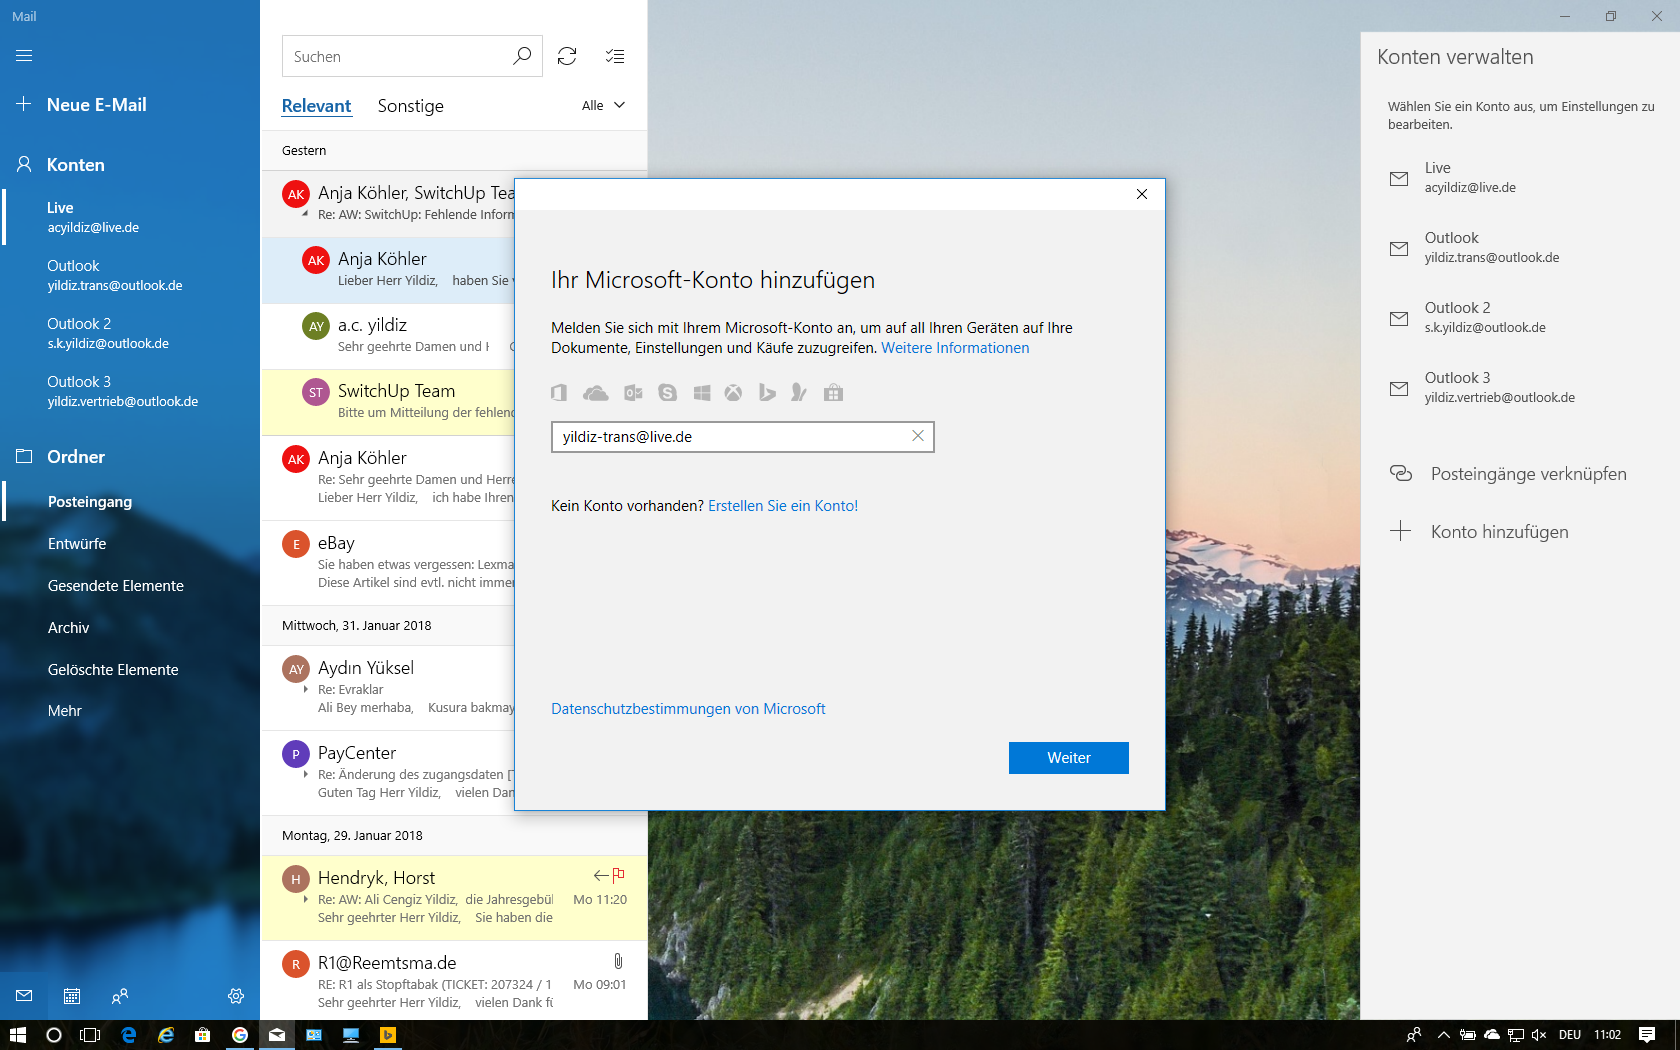Expand the PayCenter conversation arrow
Image resolution: width=1680 pixels, height=1050 pixels.
[306, 774]
